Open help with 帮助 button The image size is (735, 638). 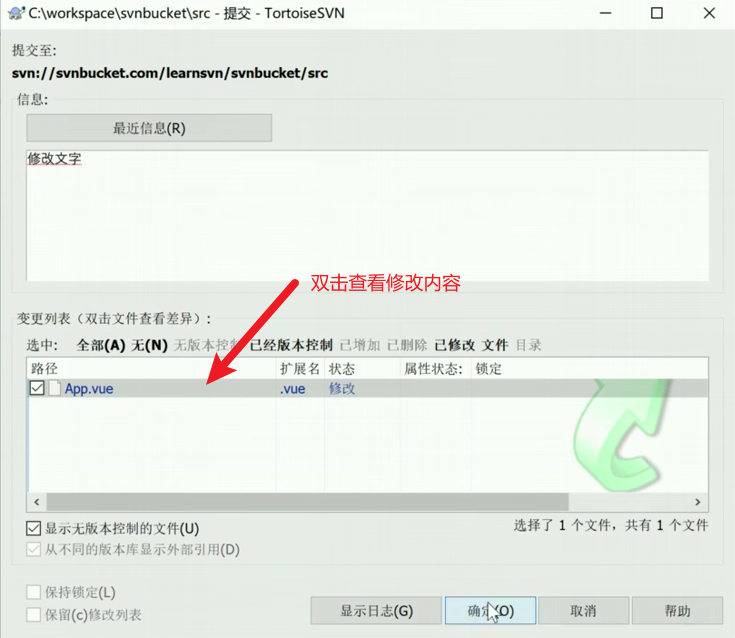tap(677, 611)
